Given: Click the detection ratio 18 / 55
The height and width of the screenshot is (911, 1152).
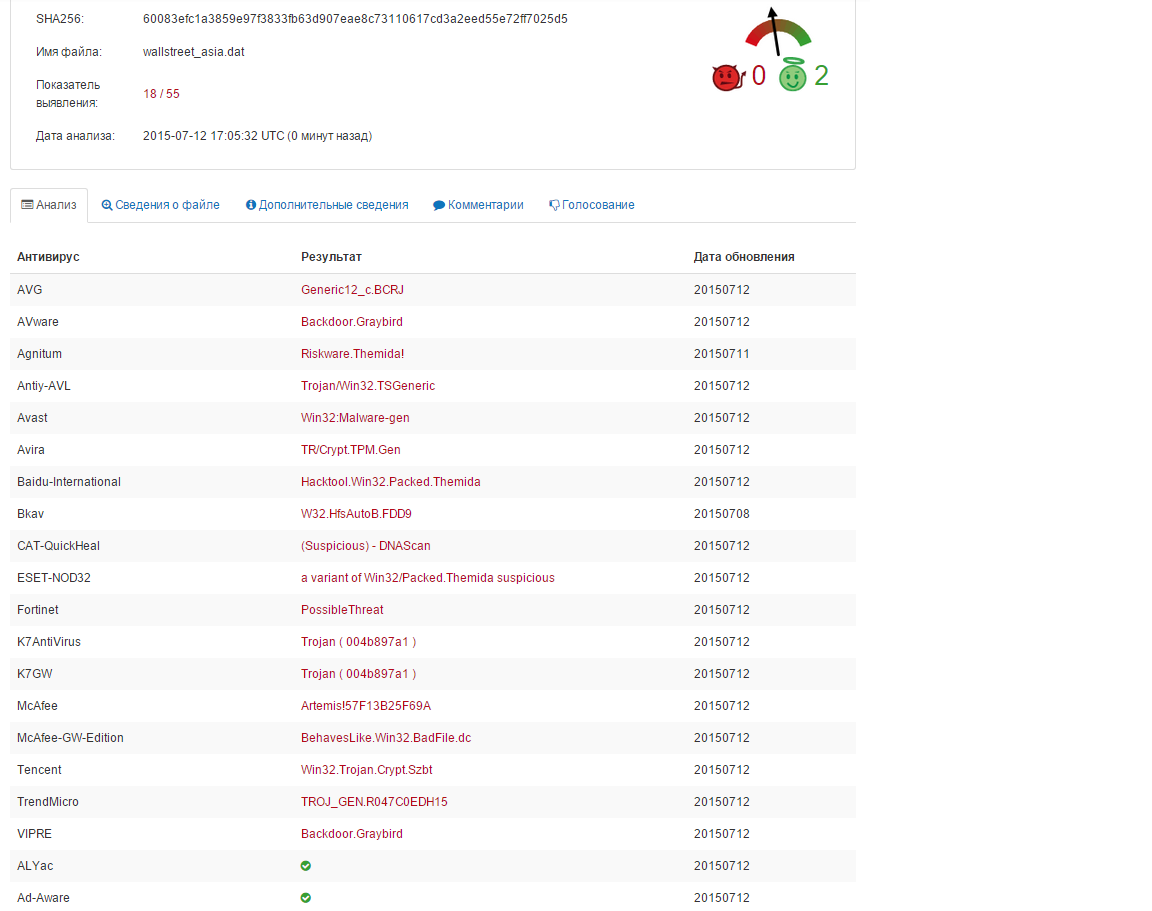Looking at the screenshot, I should (x=161, y=94).
